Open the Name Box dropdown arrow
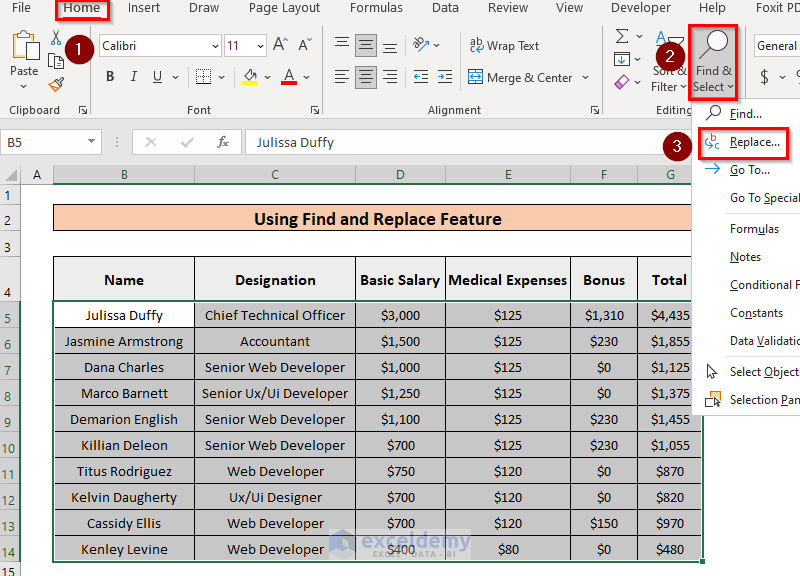Image resolution: width=800 pixels, height=576 pixels. tap(92, 142)
